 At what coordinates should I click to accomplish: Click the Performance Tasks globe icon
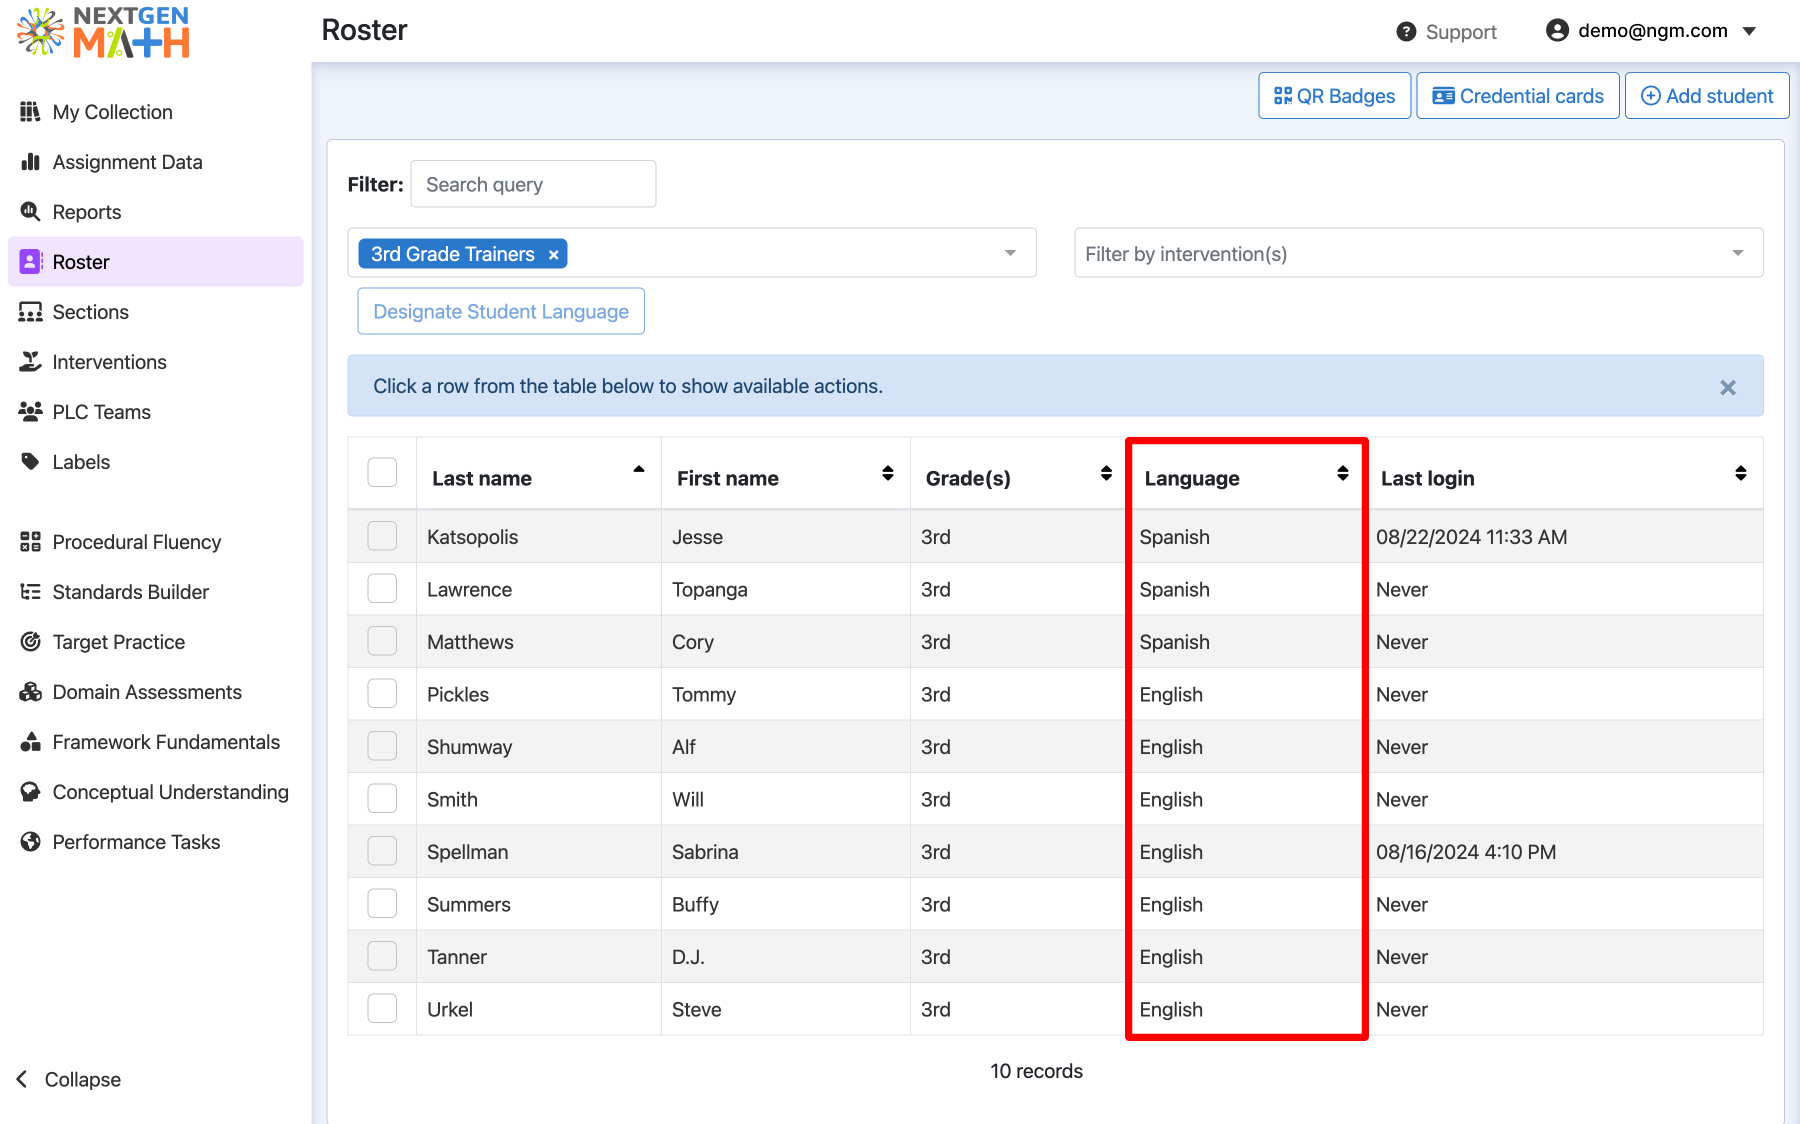(31, 842)
